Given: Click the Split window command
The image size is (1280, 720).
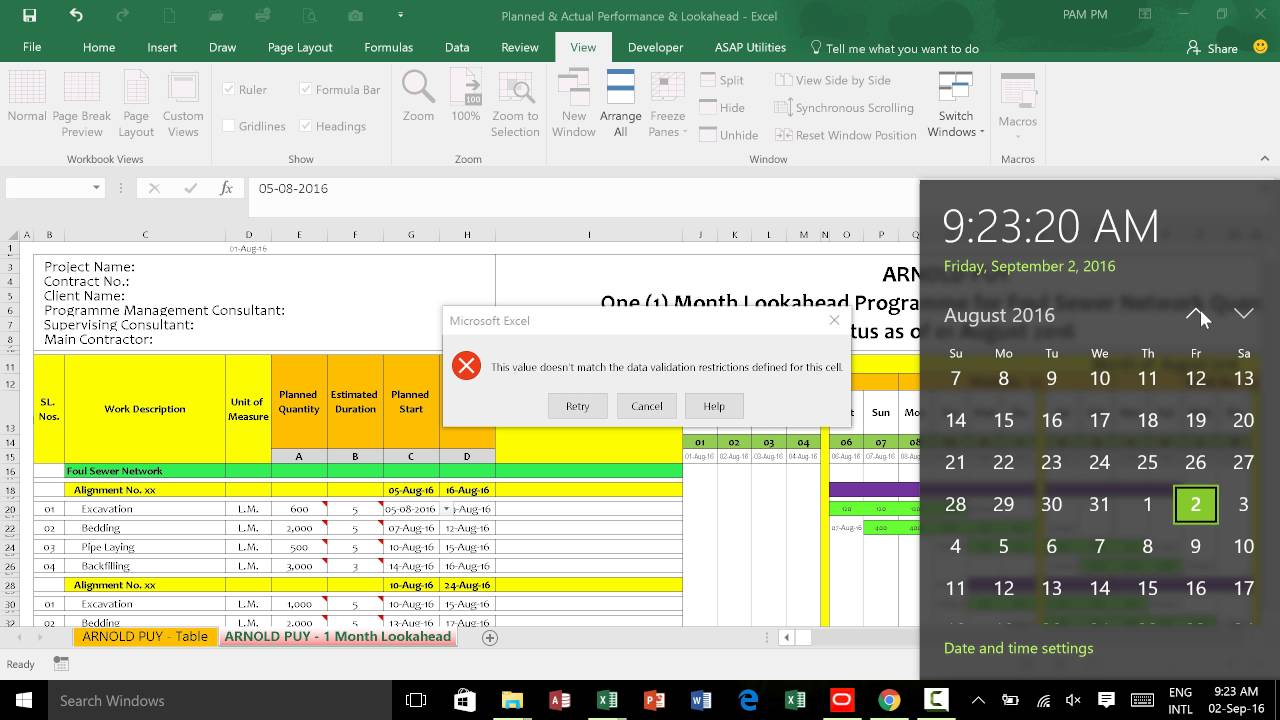Looking at the screenshot, I should pyautogui.click(x=722, y=80).
